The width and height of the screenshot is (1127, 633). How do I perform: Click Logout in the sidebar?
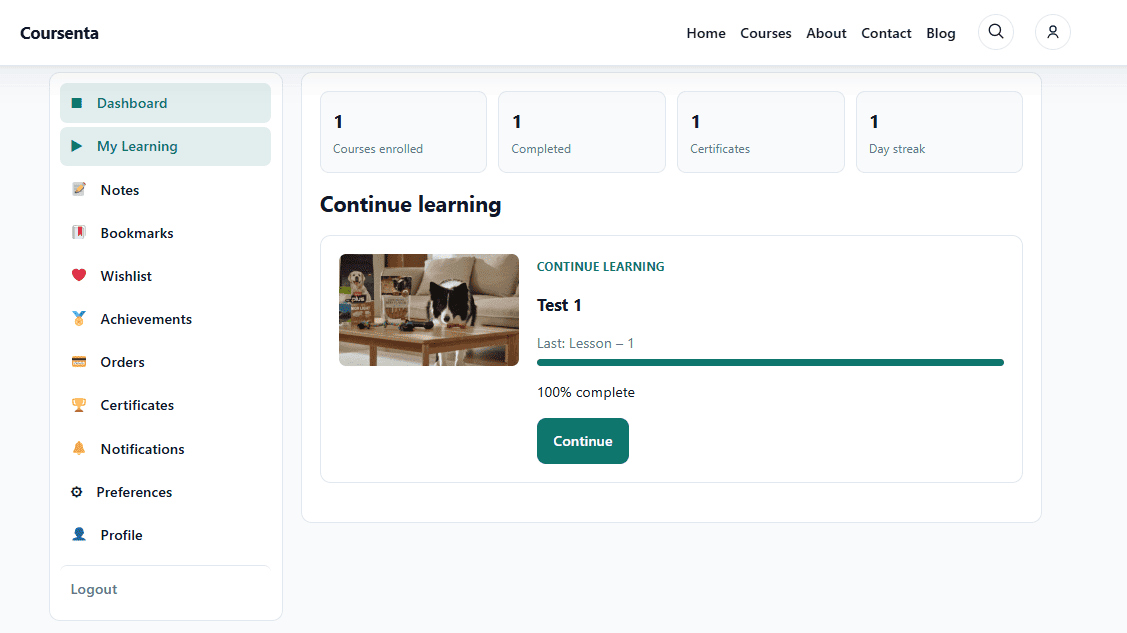[93, 589]
